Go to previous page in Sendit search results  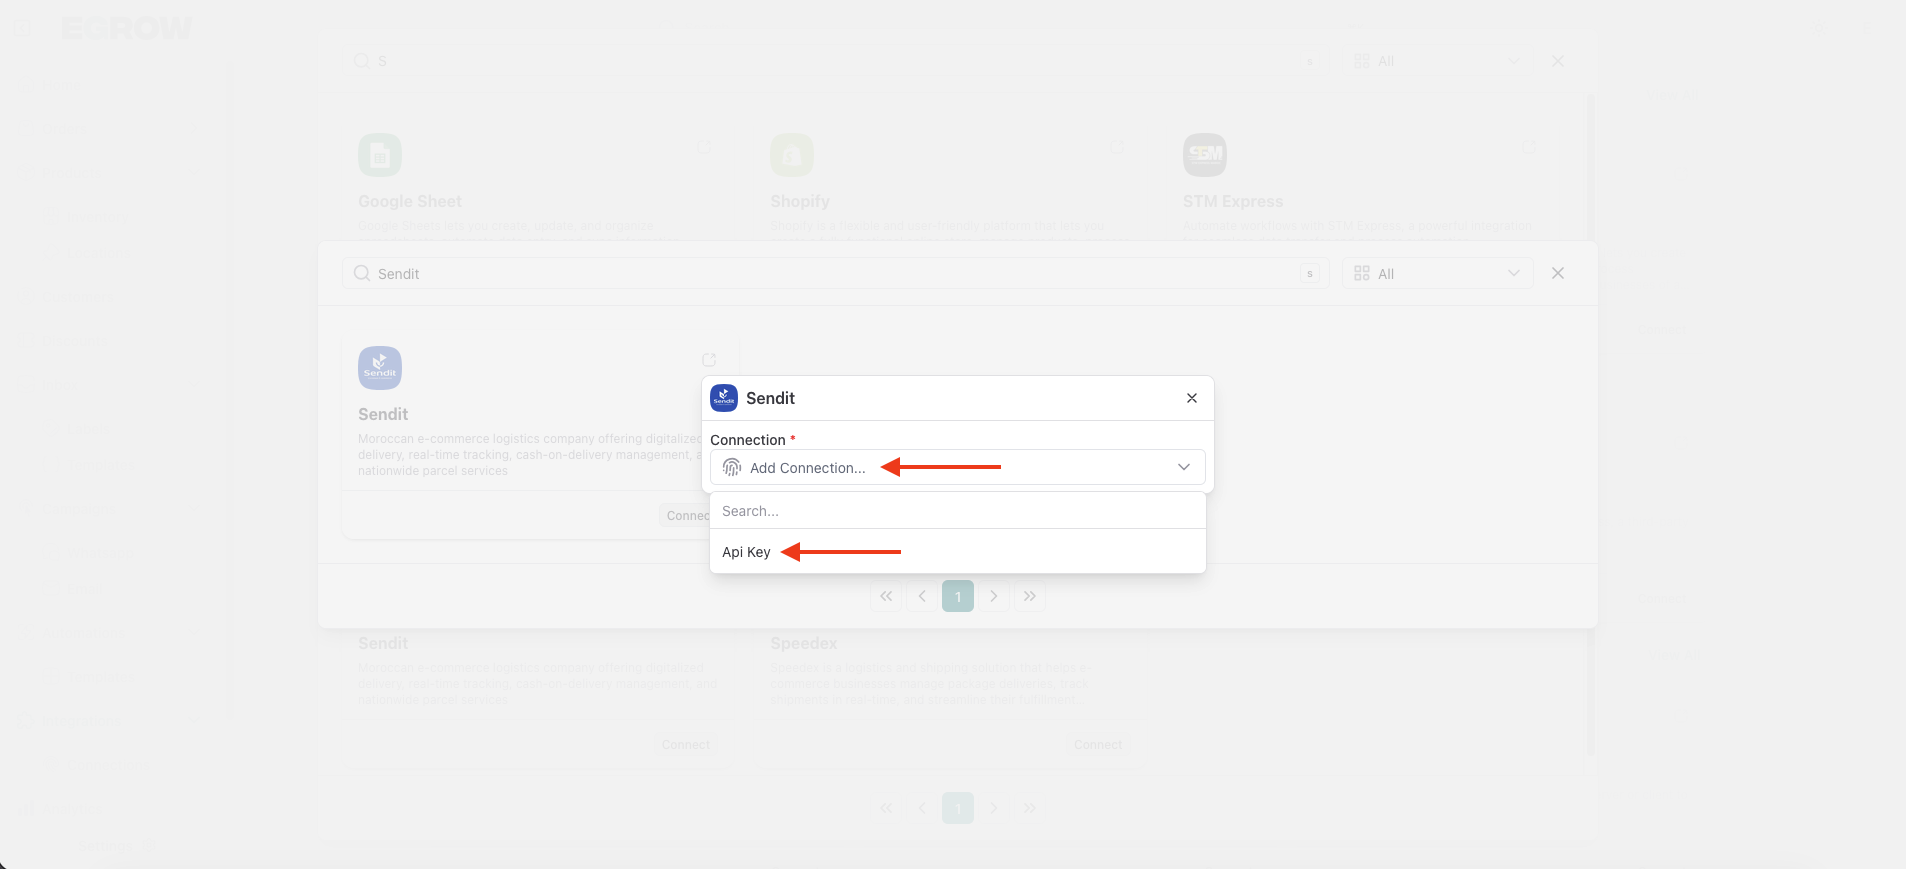pyautogui.click(x=922, y=596)
